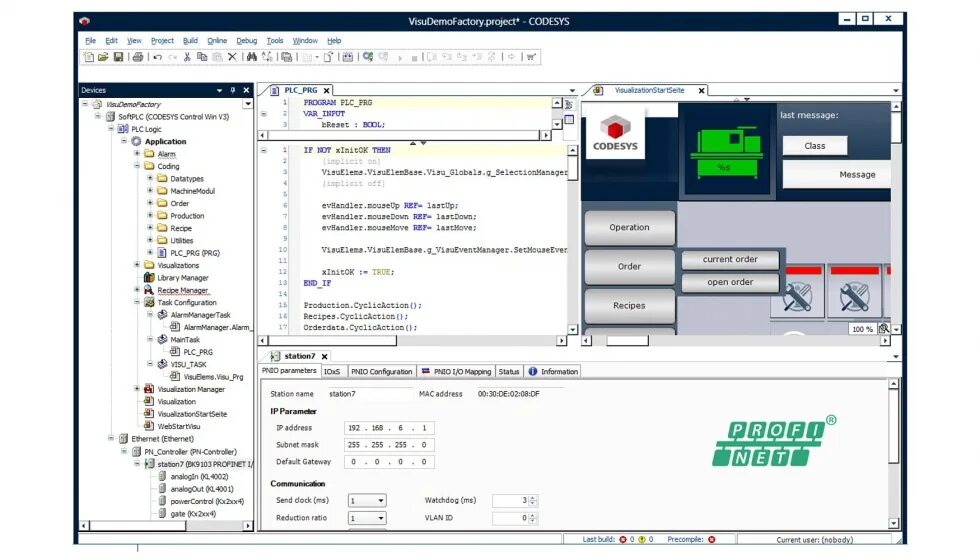Open the Reduction ratio dropdown

tap(381, 518)
